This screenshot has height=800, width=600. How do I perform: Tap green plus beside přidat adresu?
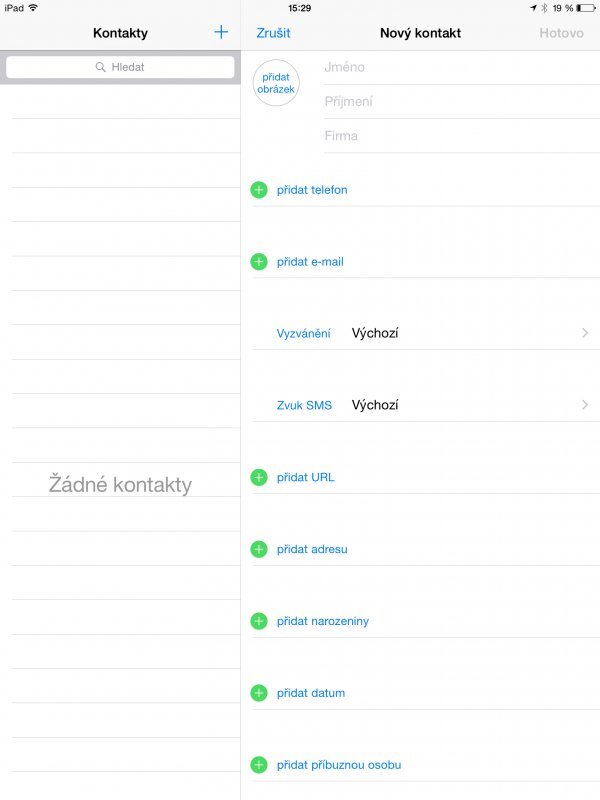[259, 550]
